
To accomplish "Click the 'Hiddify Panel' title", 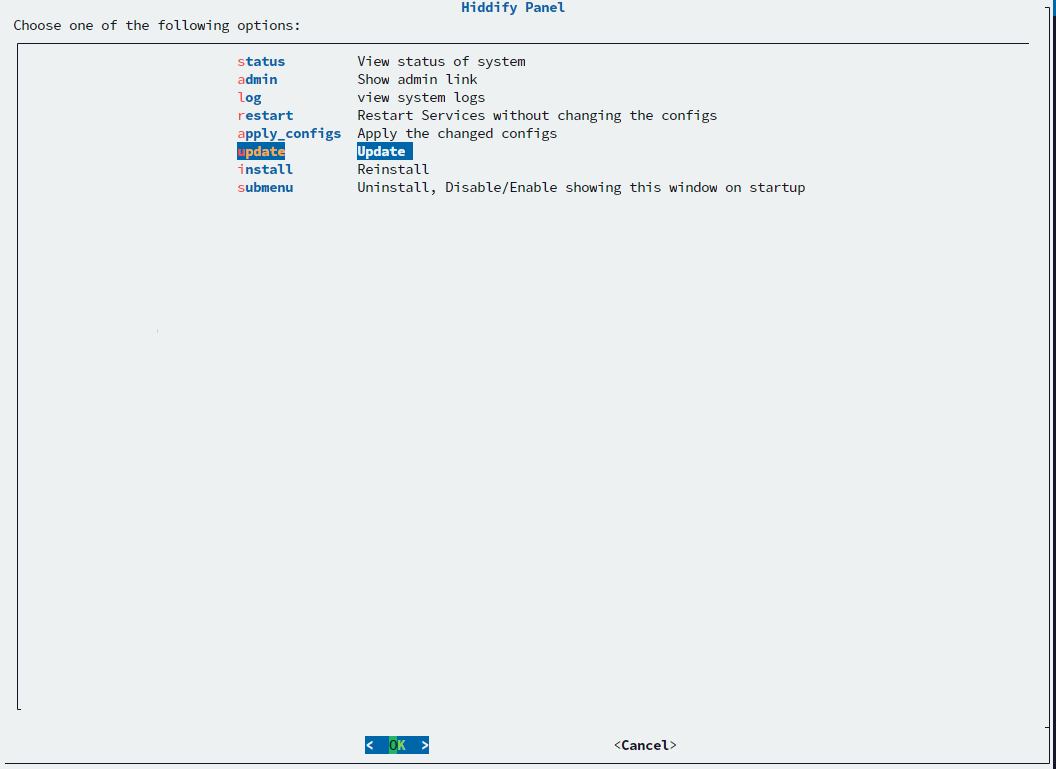I will point(513,8).
